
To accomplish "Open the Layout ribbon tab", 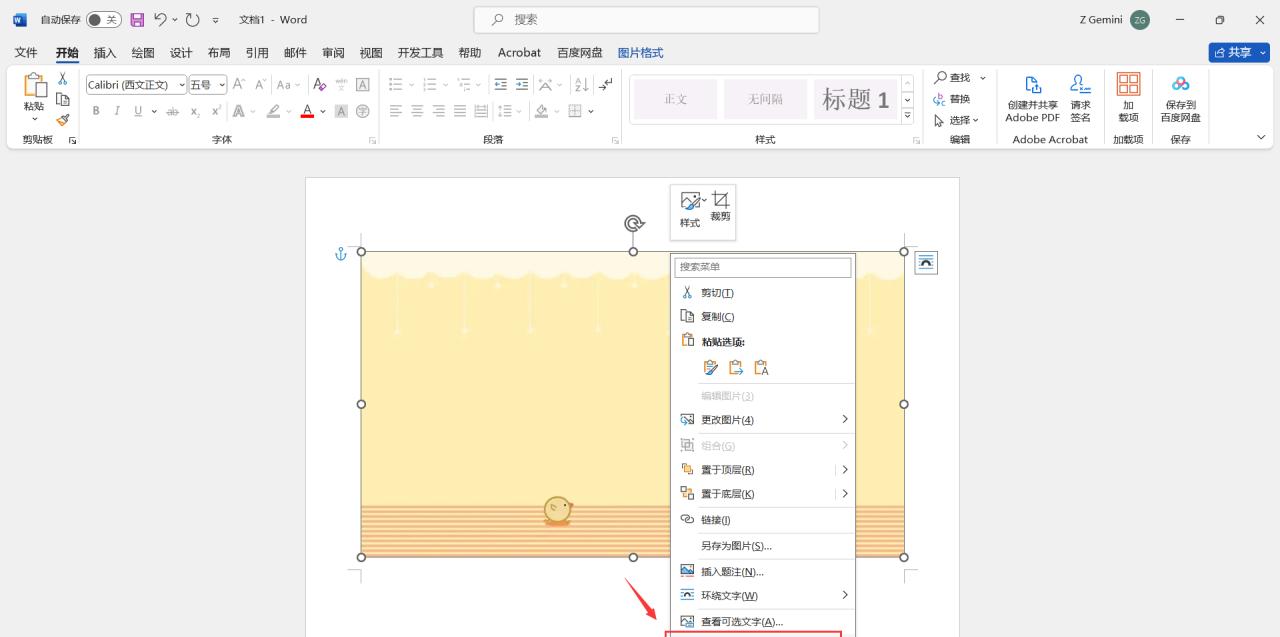I will coord(219,53).
